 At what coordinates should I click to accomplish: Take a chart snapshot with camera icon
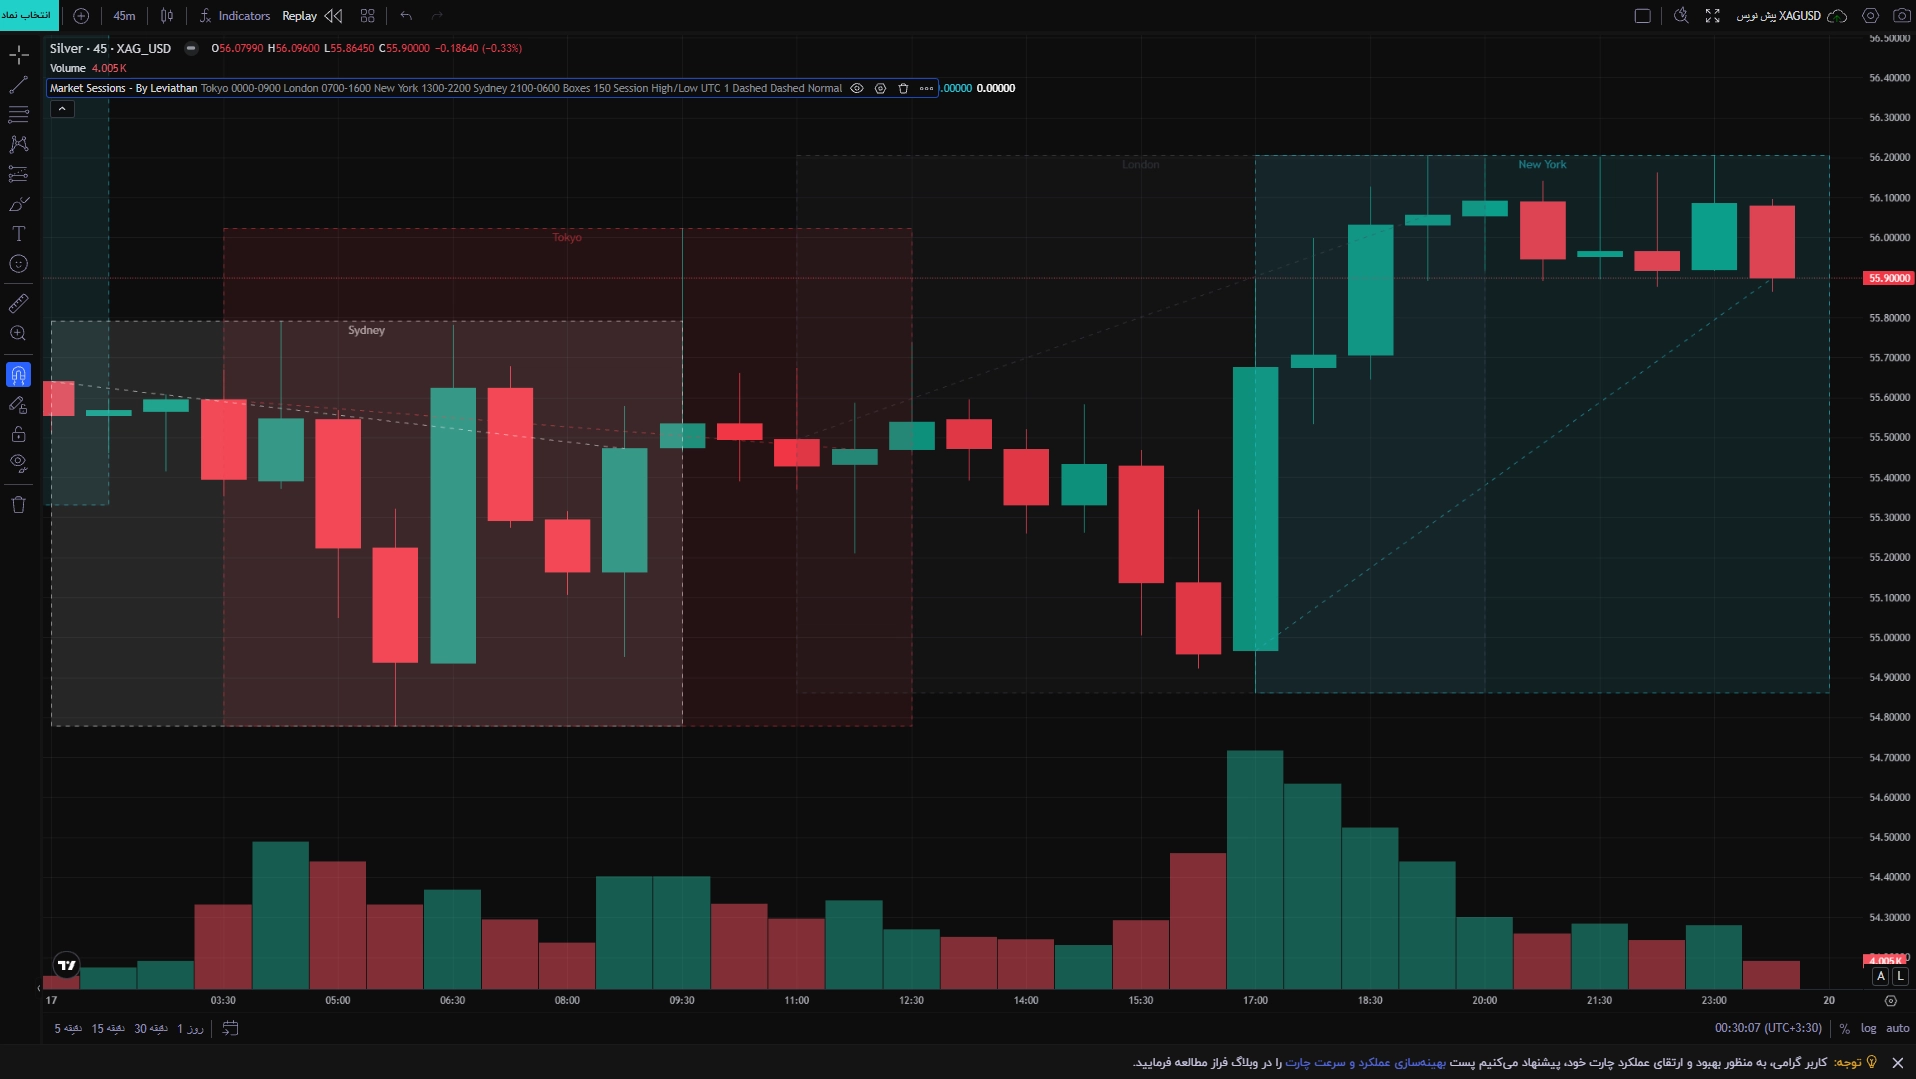click(1901, 16)
